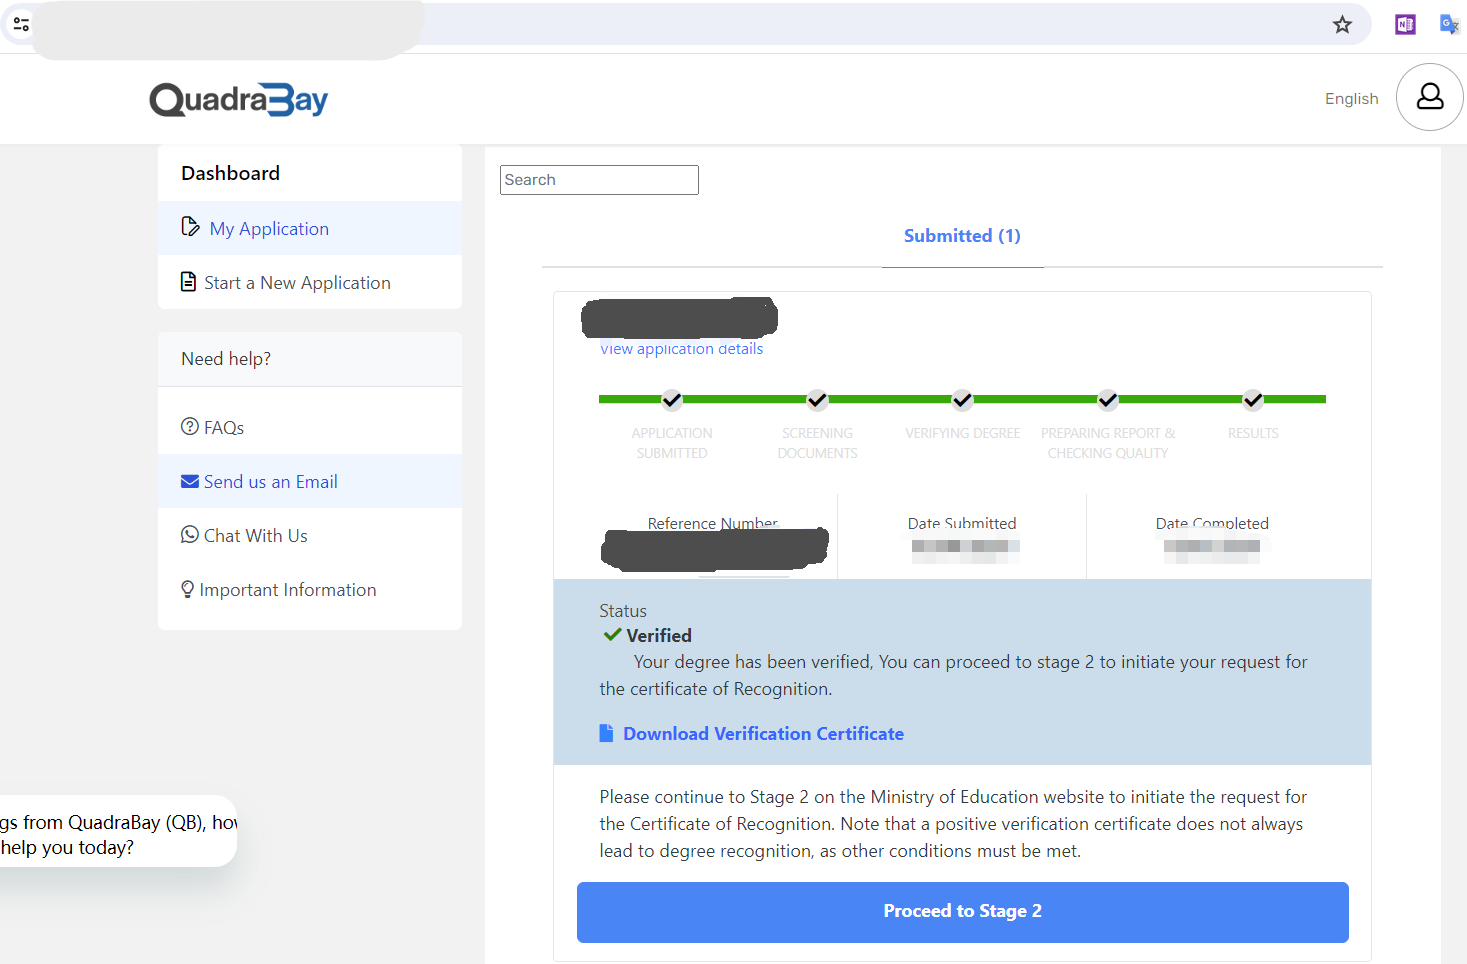
Task: Open the user profile avatar menu
Action: click(1430, 97)
